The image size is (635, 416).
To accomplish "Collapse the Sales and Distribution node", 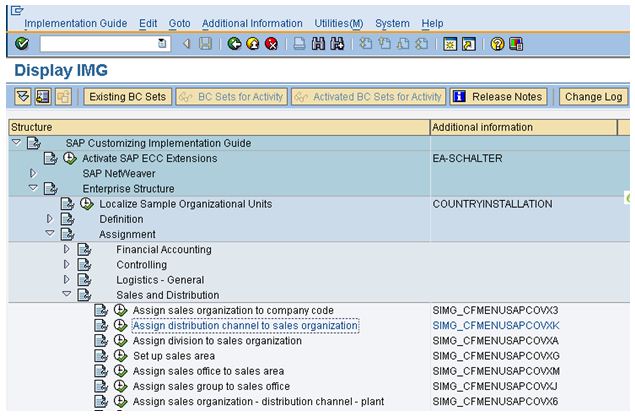I will point(67,295).
